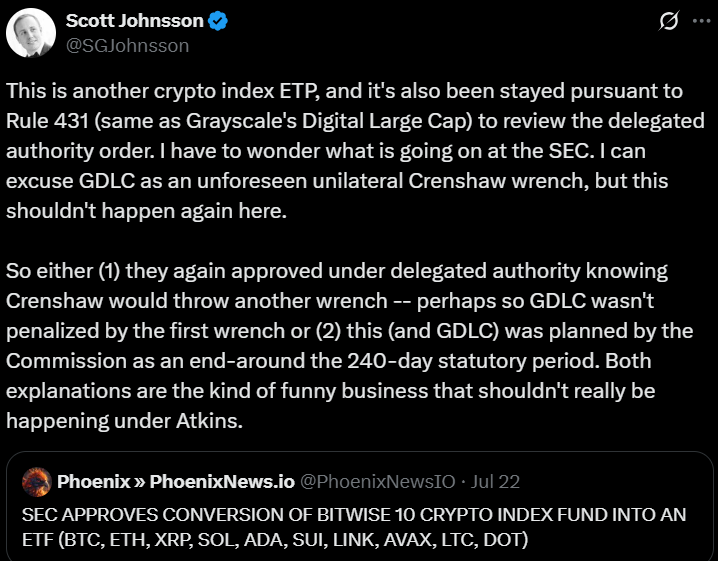Click the 'Grayscale's Digital Large Cap' phrase
The image size is (718, 561).
[329, 121]
